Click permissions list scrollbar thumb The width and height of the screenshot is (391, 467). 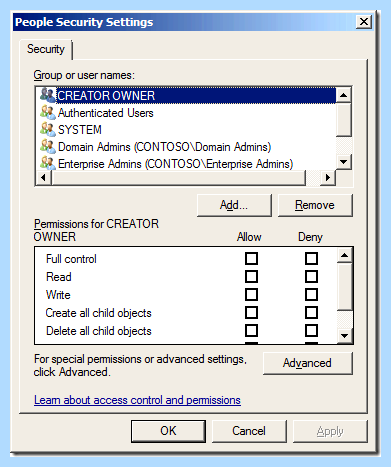coord(345,287)
